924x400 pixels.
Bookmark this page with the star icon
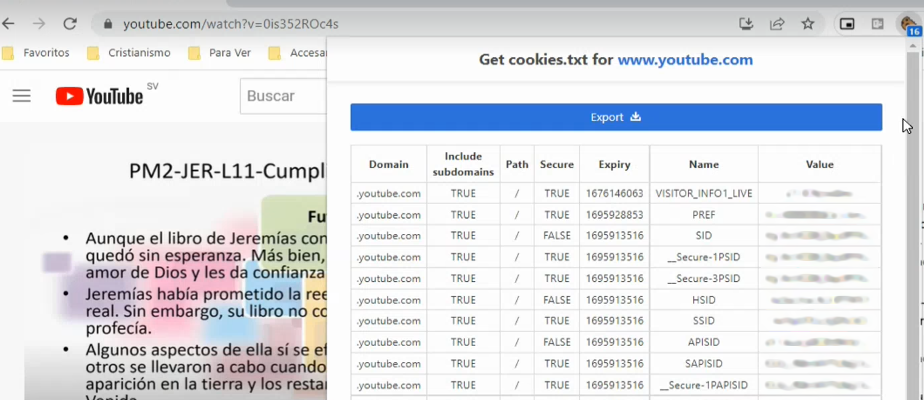(808, 24)
